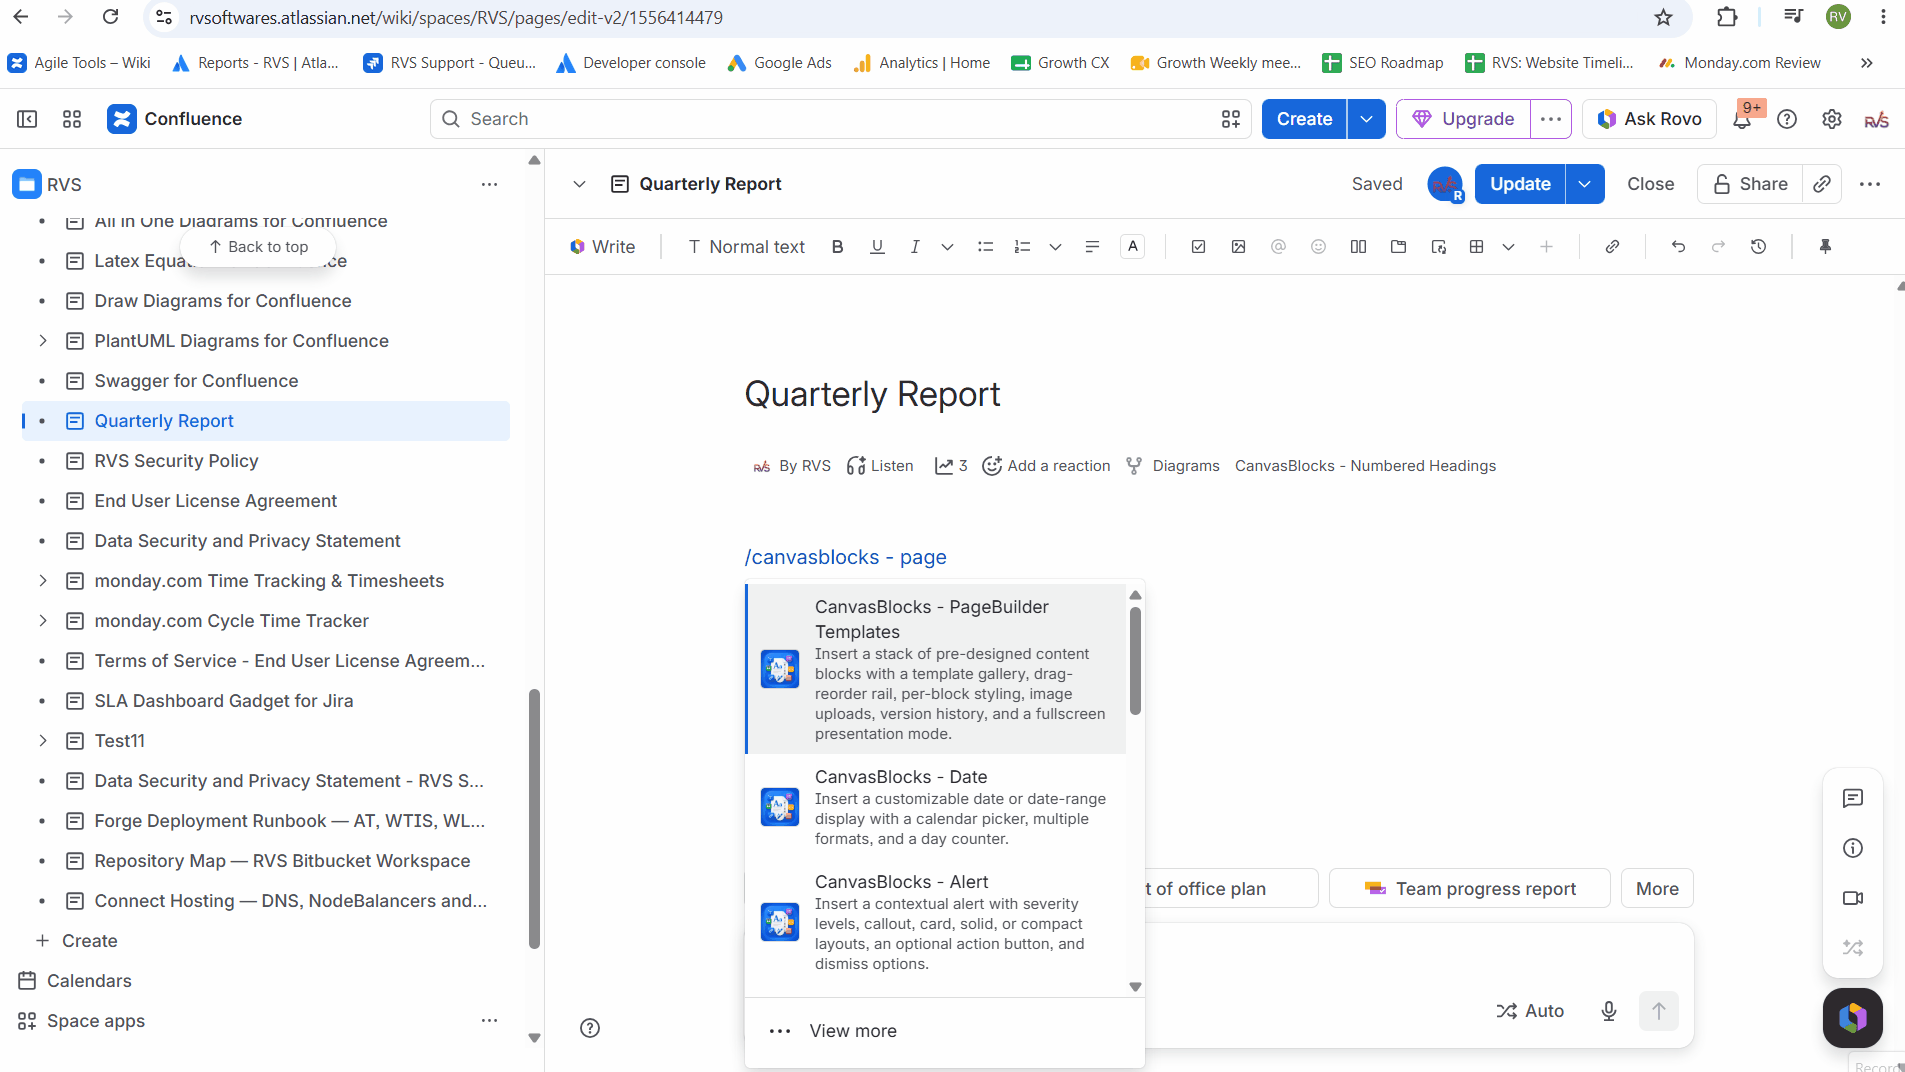Viewport: 1905px width, 1072px height.
Task: Focus the Confluence search field
Action: pyautogui.click(x=840, y=119)
